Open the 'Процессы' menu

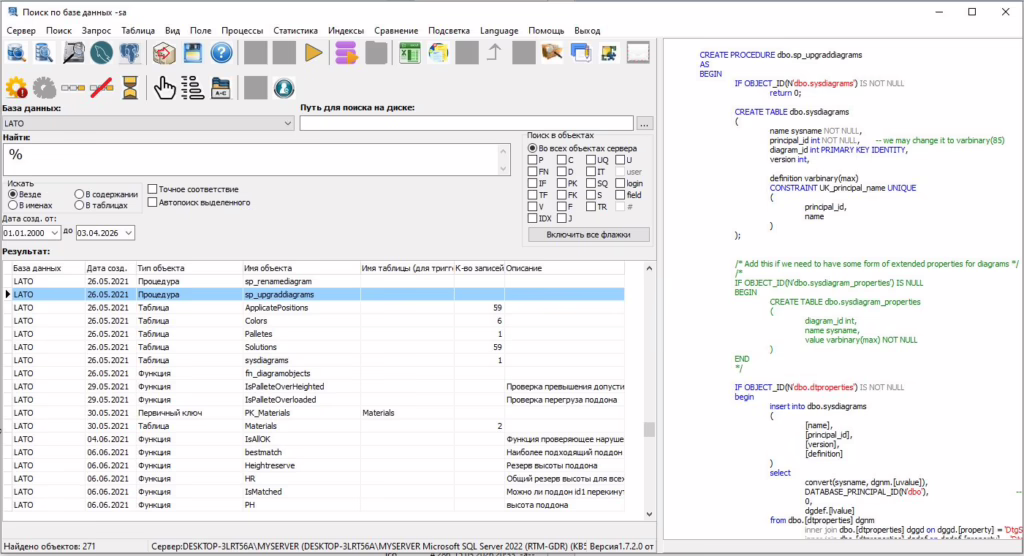[242, 31]
